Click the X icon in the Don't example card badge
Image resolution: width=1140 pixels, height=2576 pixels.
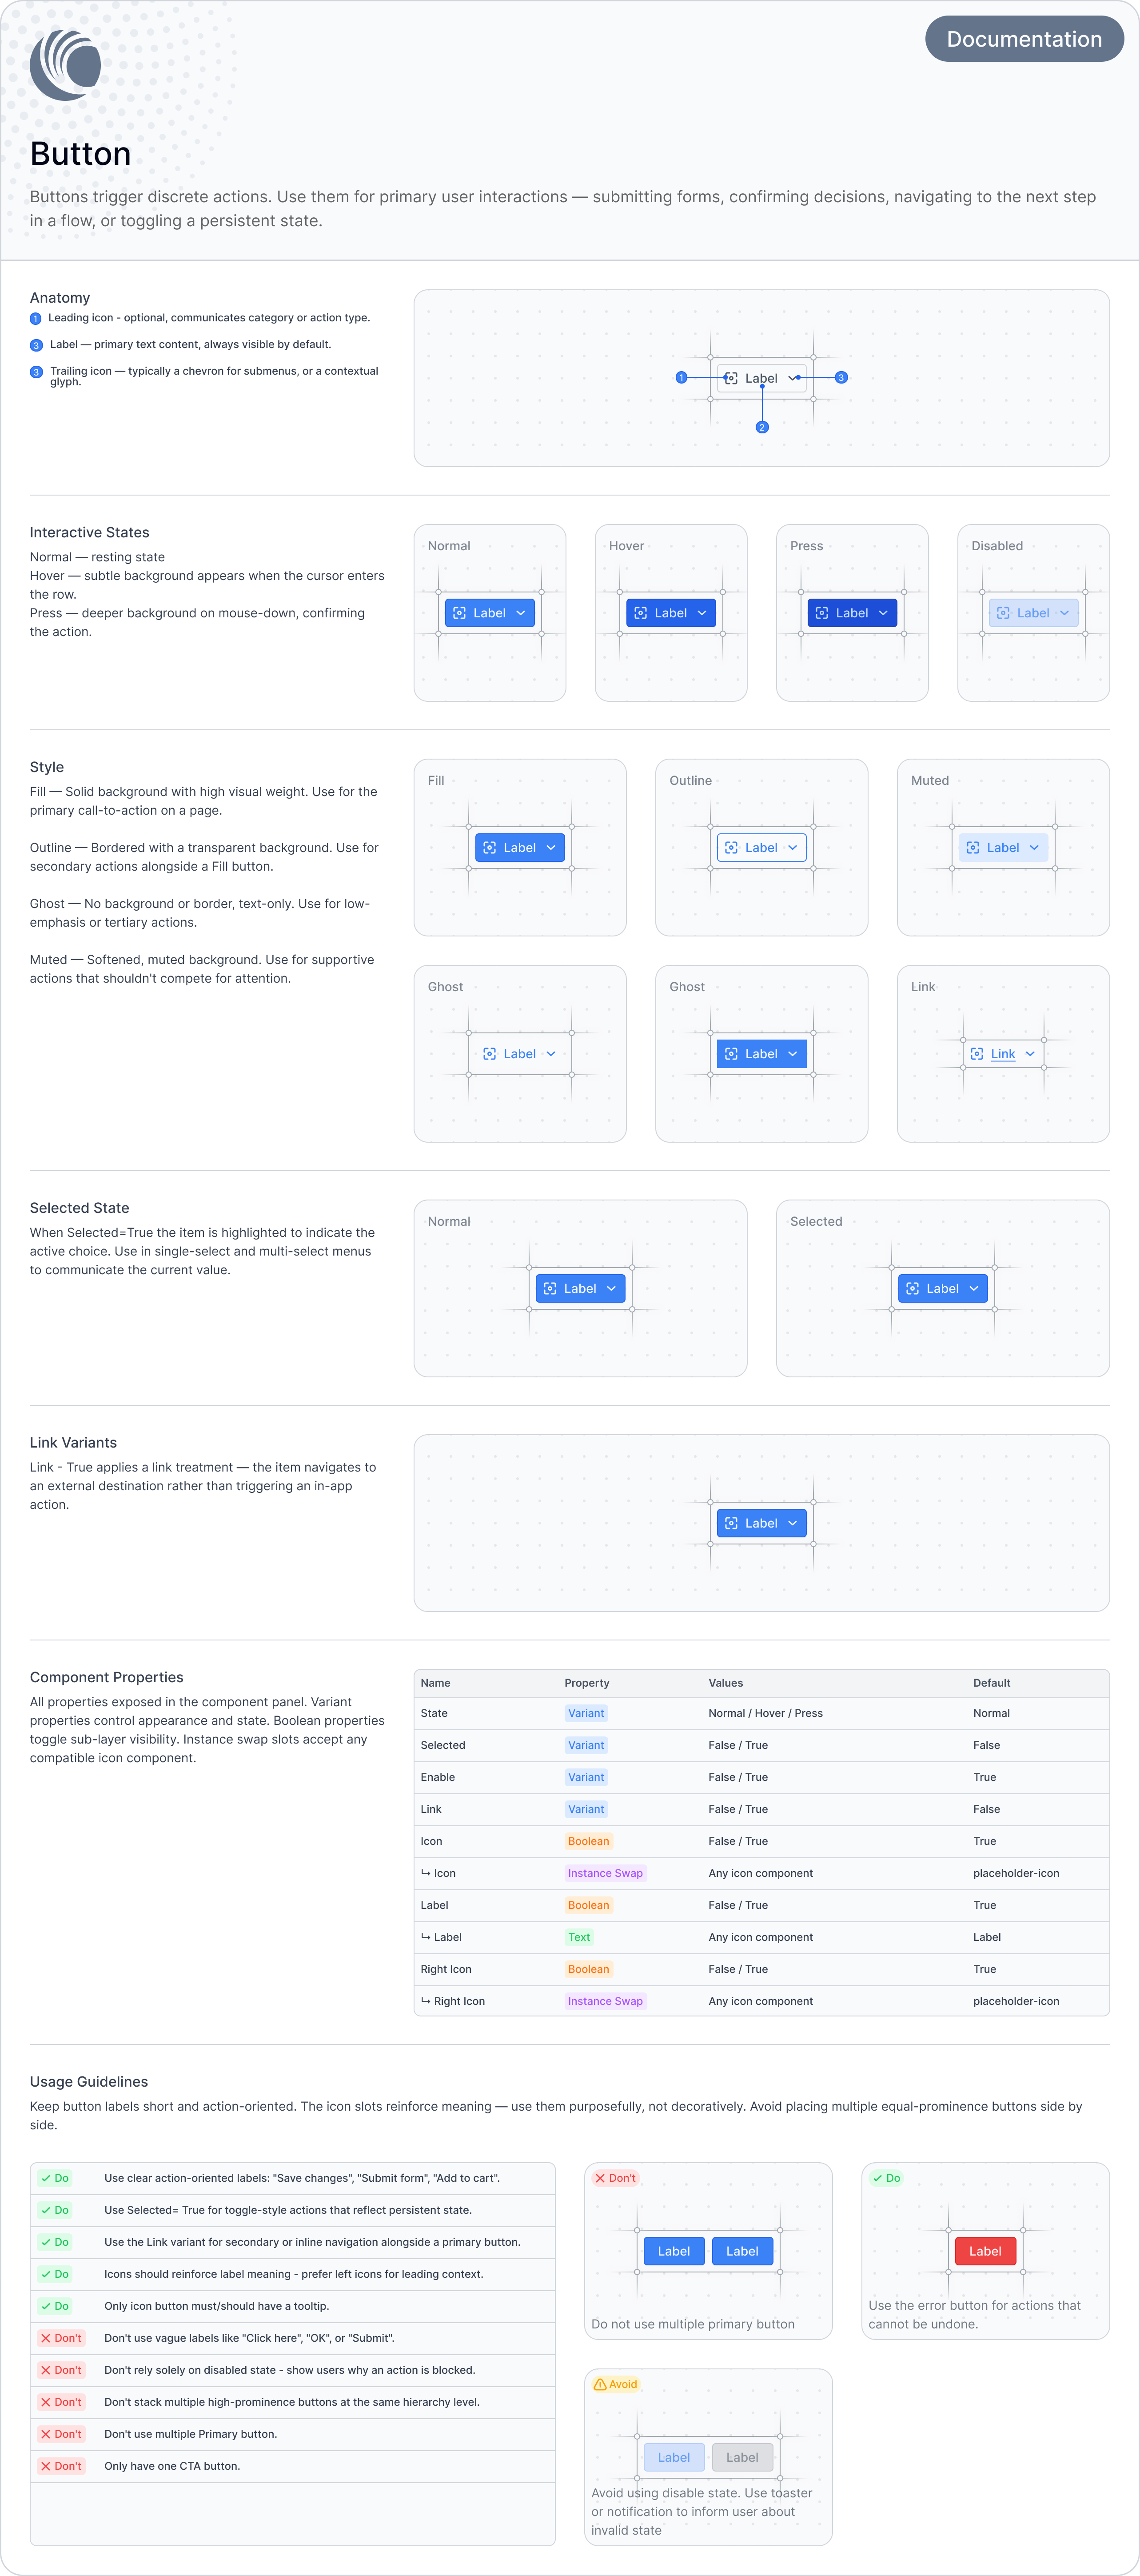click(x=600, y=2178)
